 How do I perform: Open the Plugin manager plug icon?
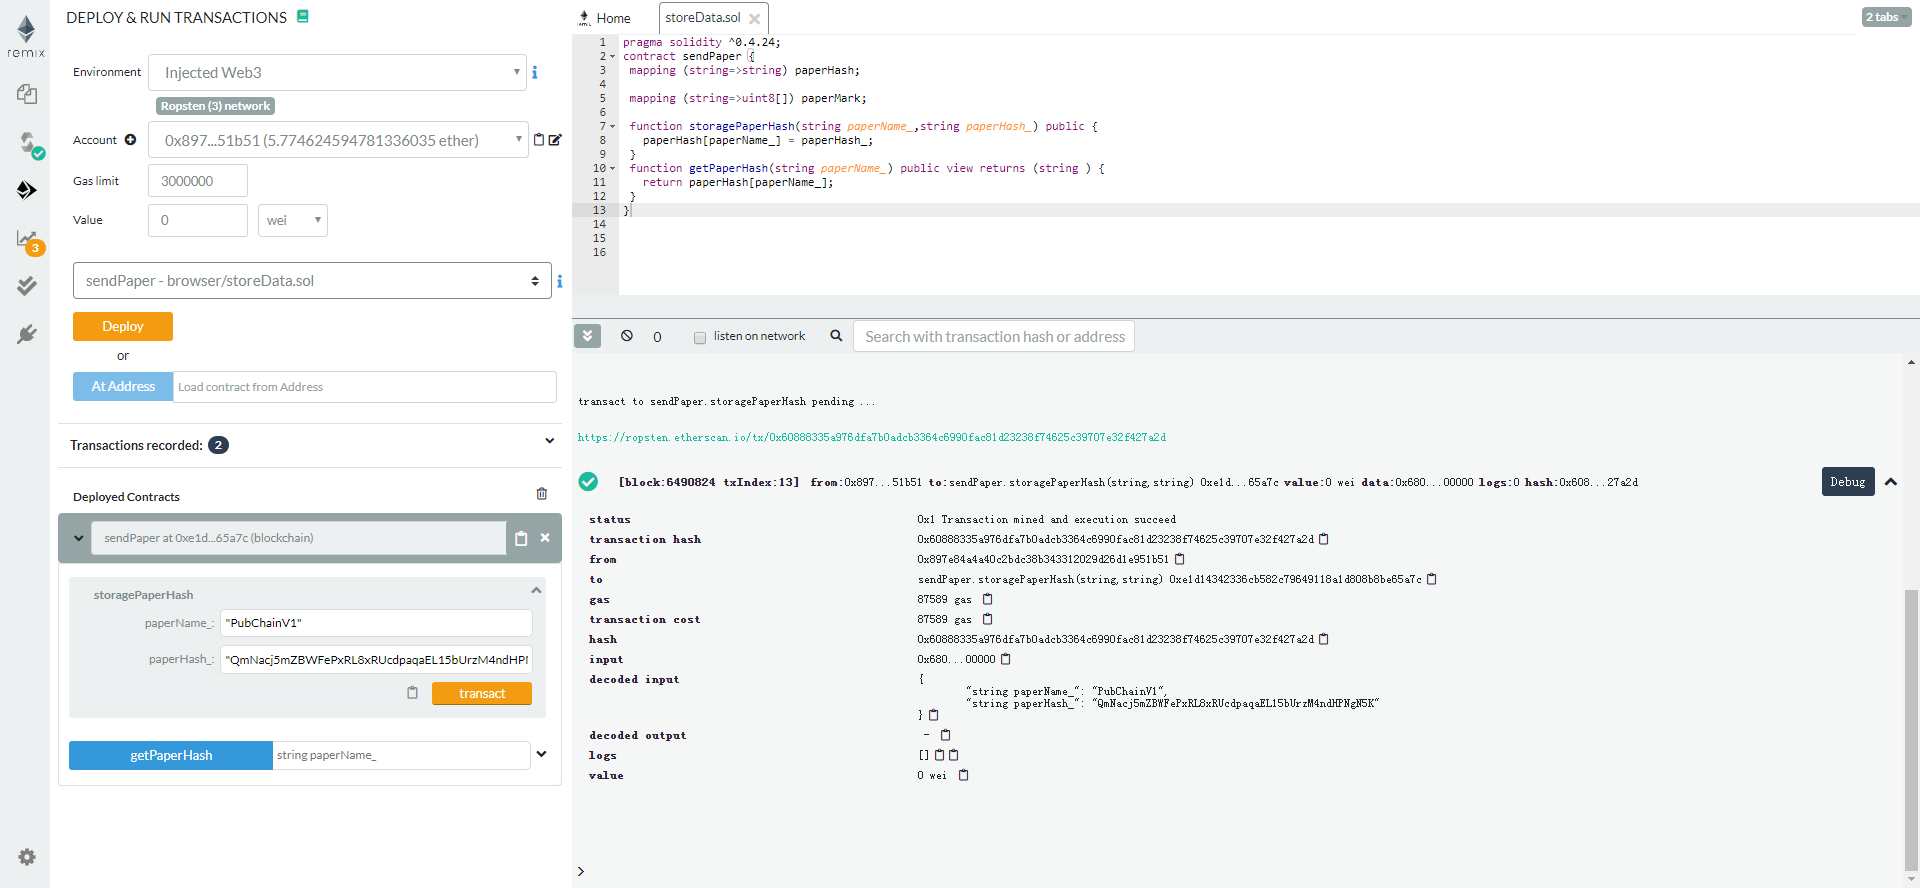click(x=27, y=334)
